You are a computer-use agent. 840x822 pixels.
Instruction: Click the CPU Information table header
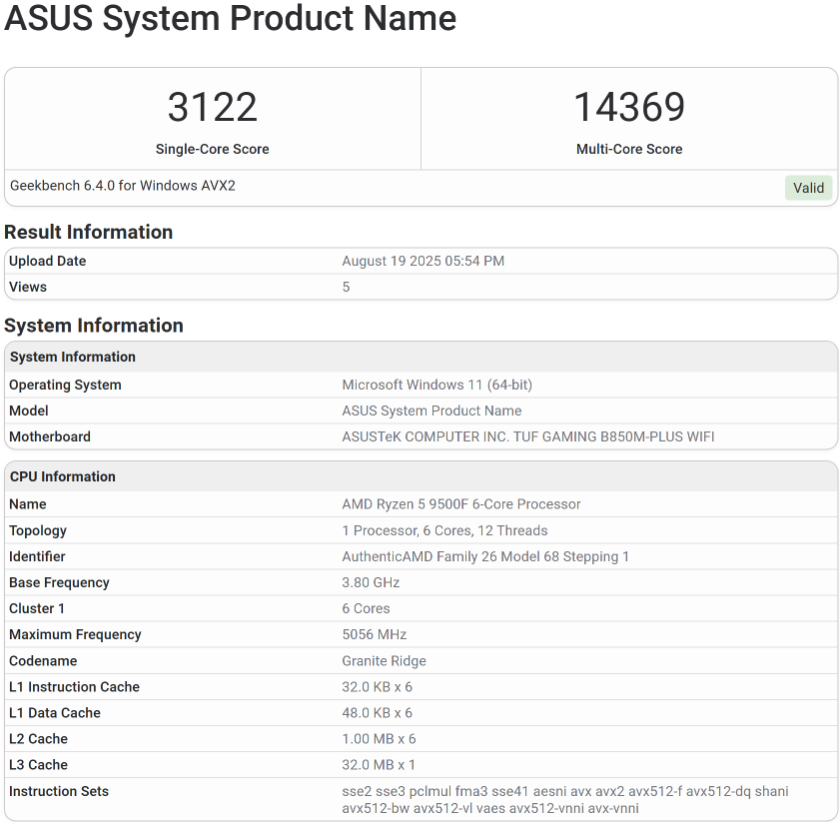point(63,476)
